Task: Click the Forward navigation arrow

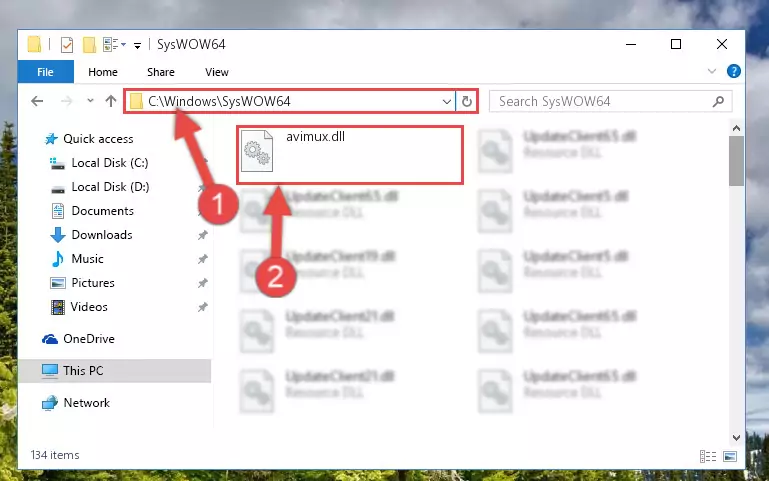Action: pos(67,101)
